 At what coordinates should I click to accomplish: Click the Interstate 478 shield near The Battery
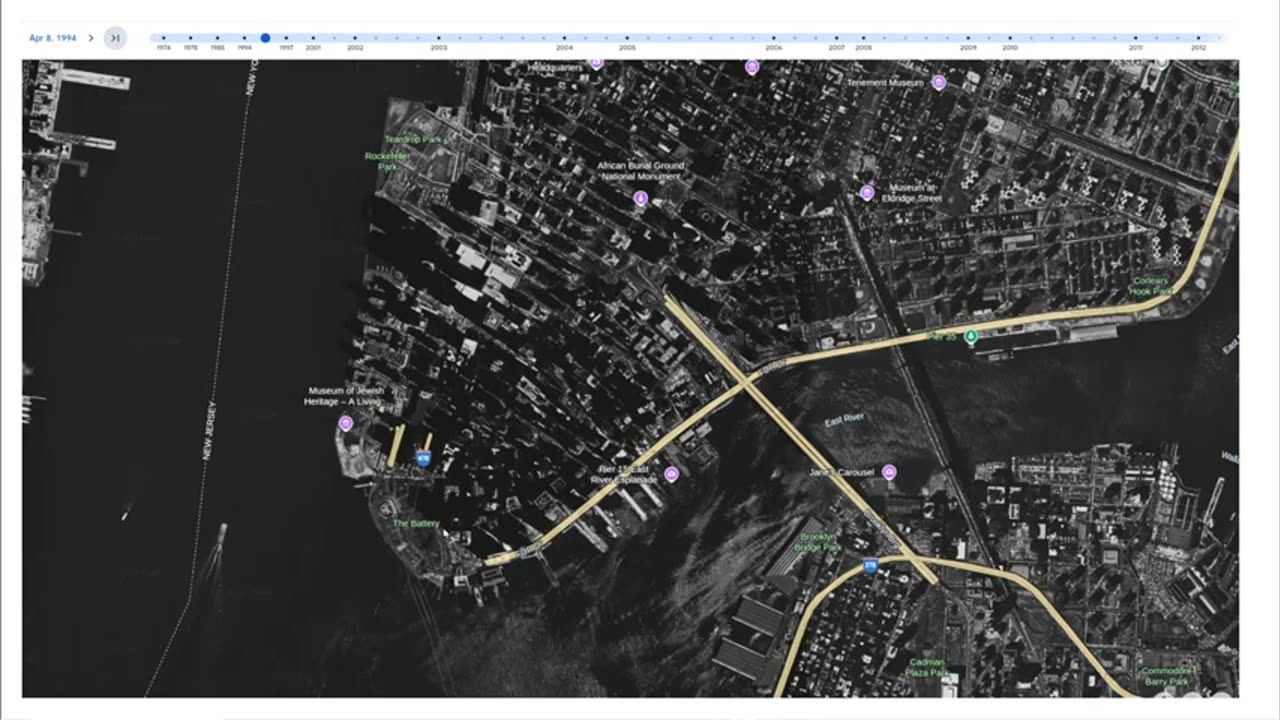pos(423,458)
